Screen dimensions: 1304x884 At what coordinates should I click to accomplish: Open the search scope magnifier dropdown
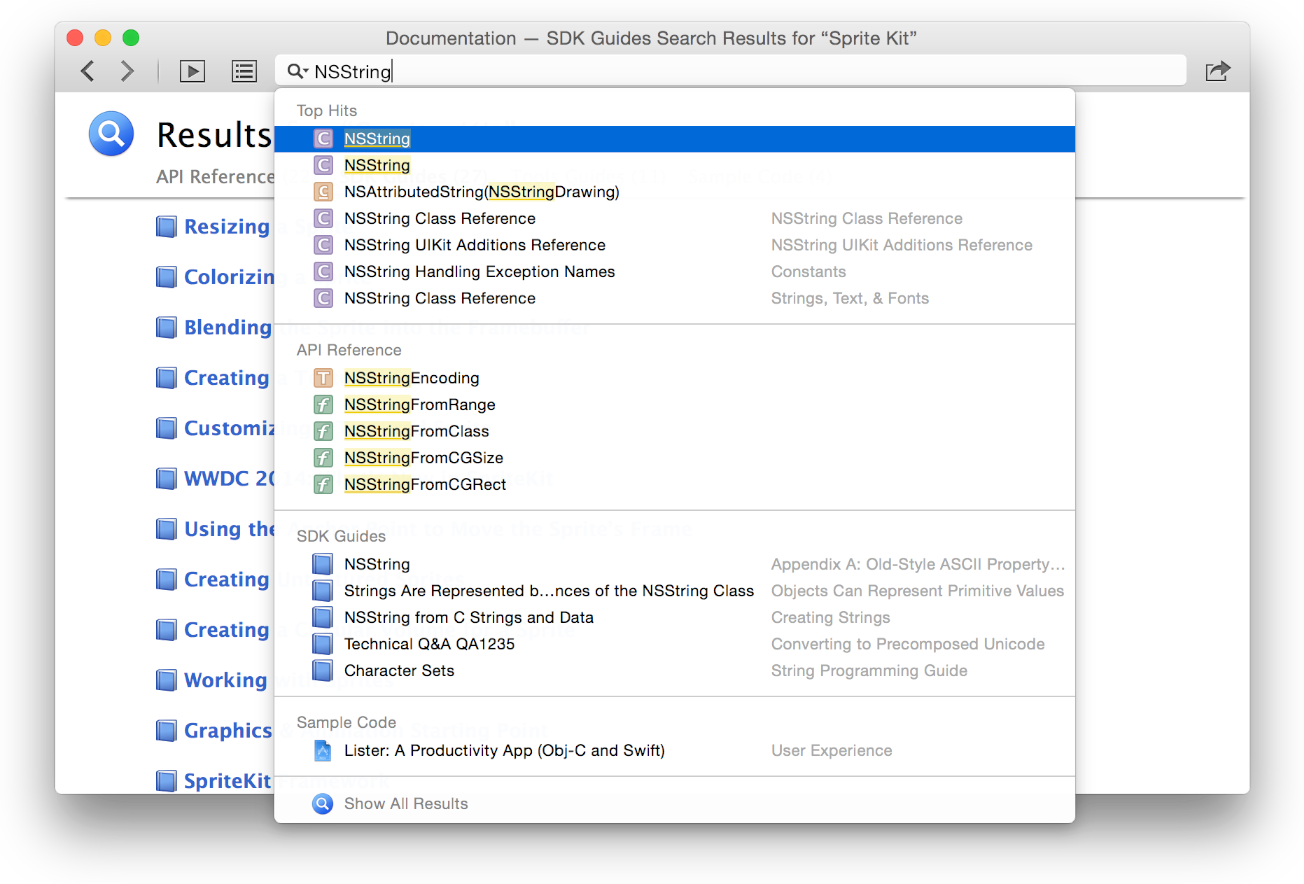tap(297, 71)
